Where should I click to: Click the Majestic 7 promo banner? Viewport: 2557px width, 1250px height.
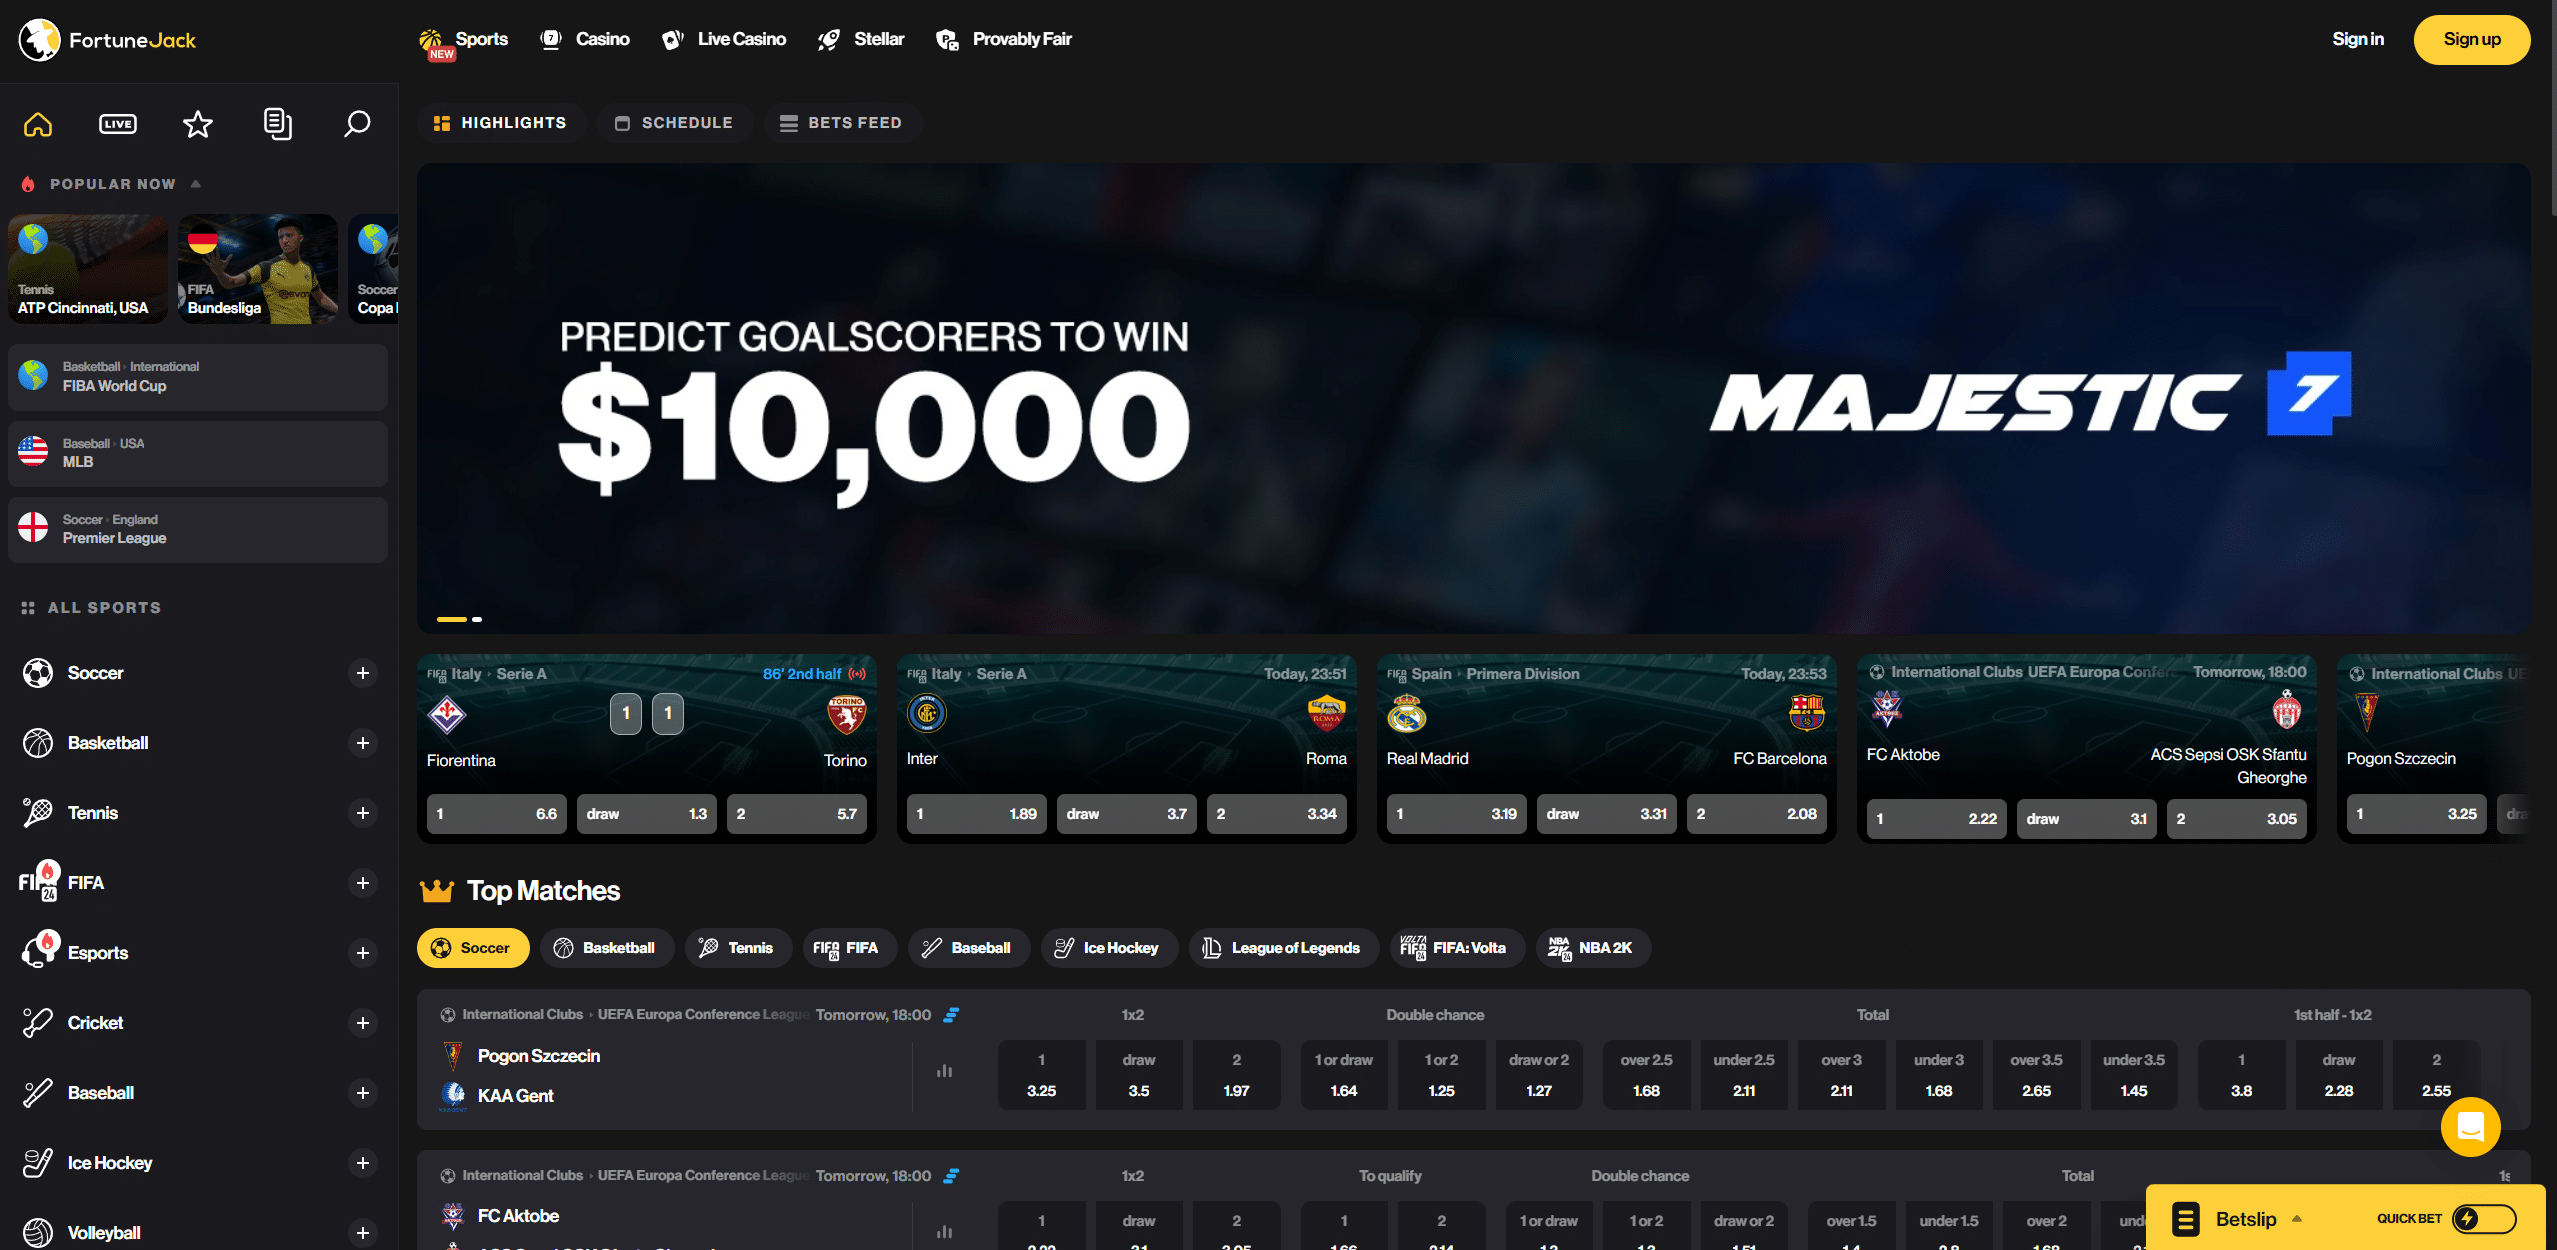pyautogui.click(x=1473, y=398)
